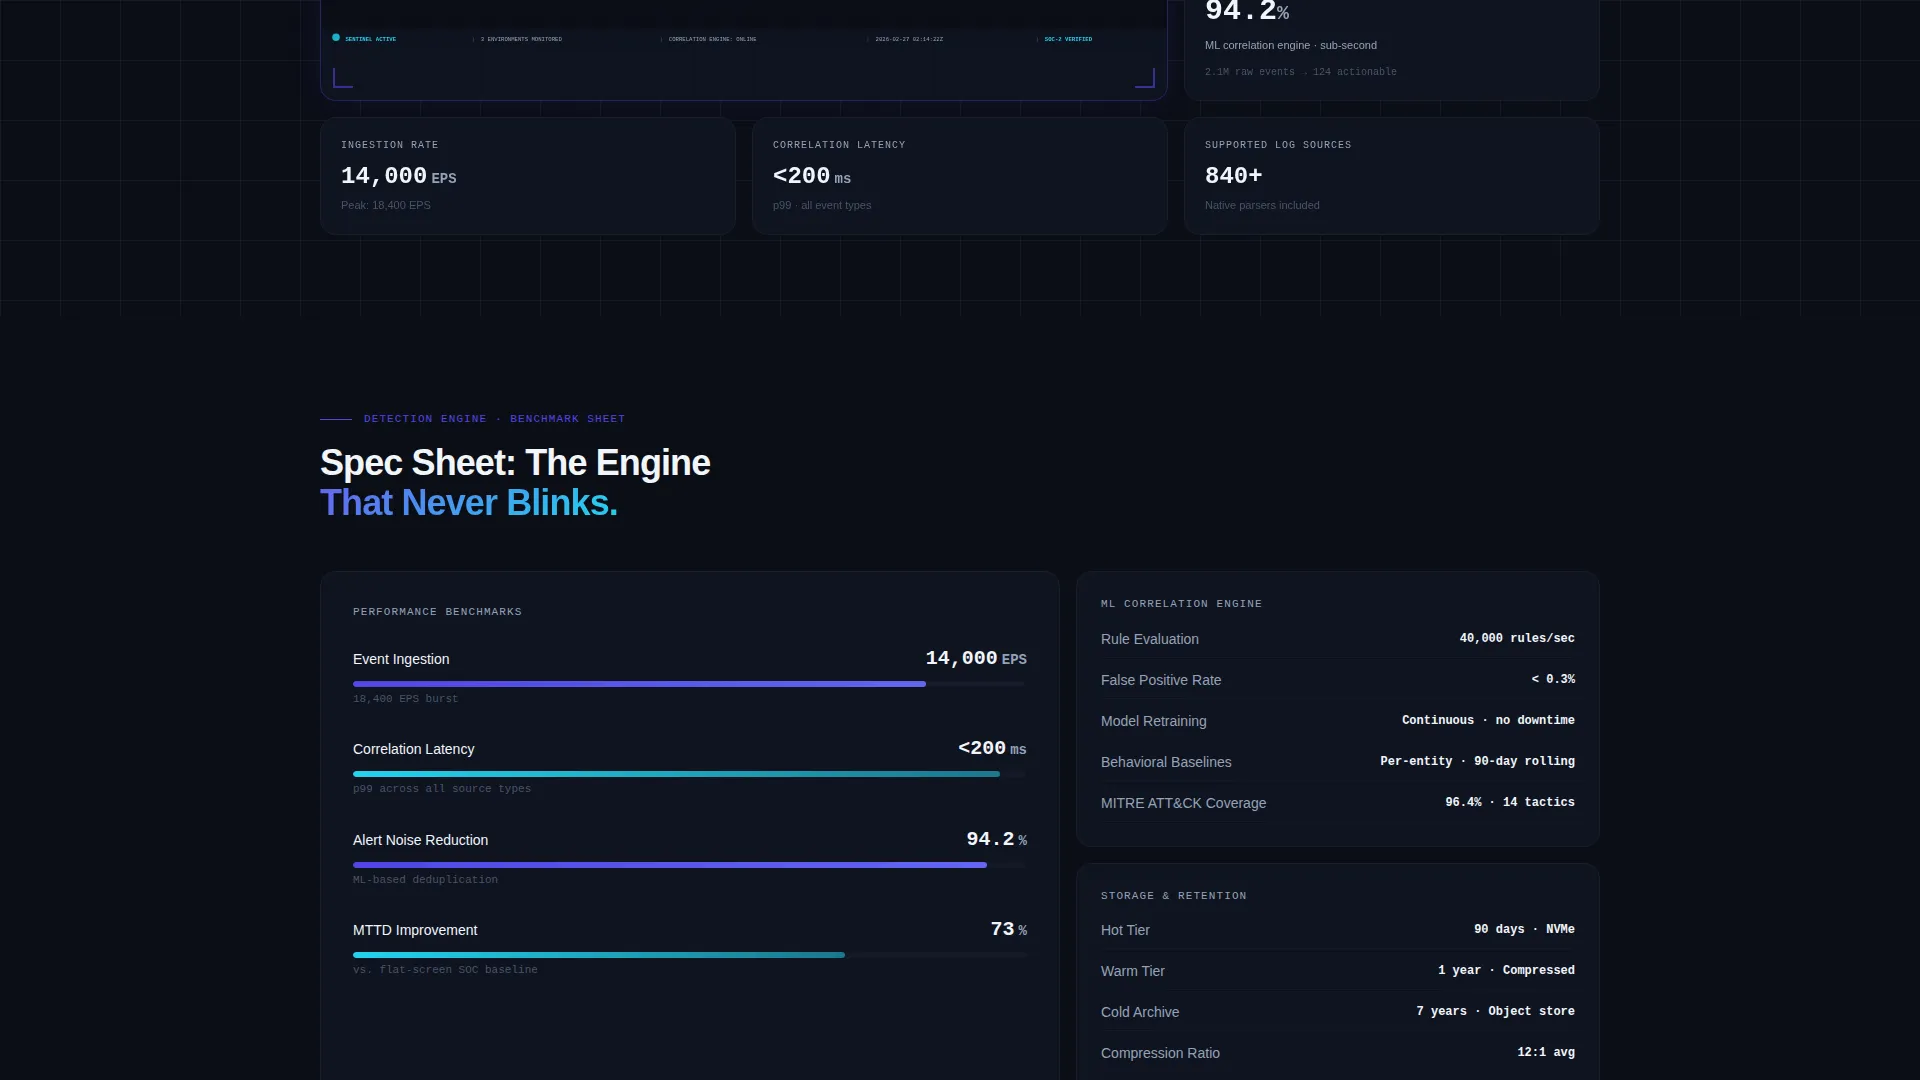Image resolution: width=1920 pixels, height=1080 pixels.
Task: Click the 'Event Ingestion' benchmark label
Action: point(401,659)
